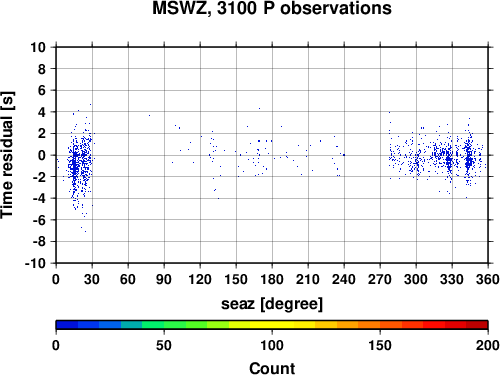
Task: Click colorbar tick label 150
Action: [380, 345]
